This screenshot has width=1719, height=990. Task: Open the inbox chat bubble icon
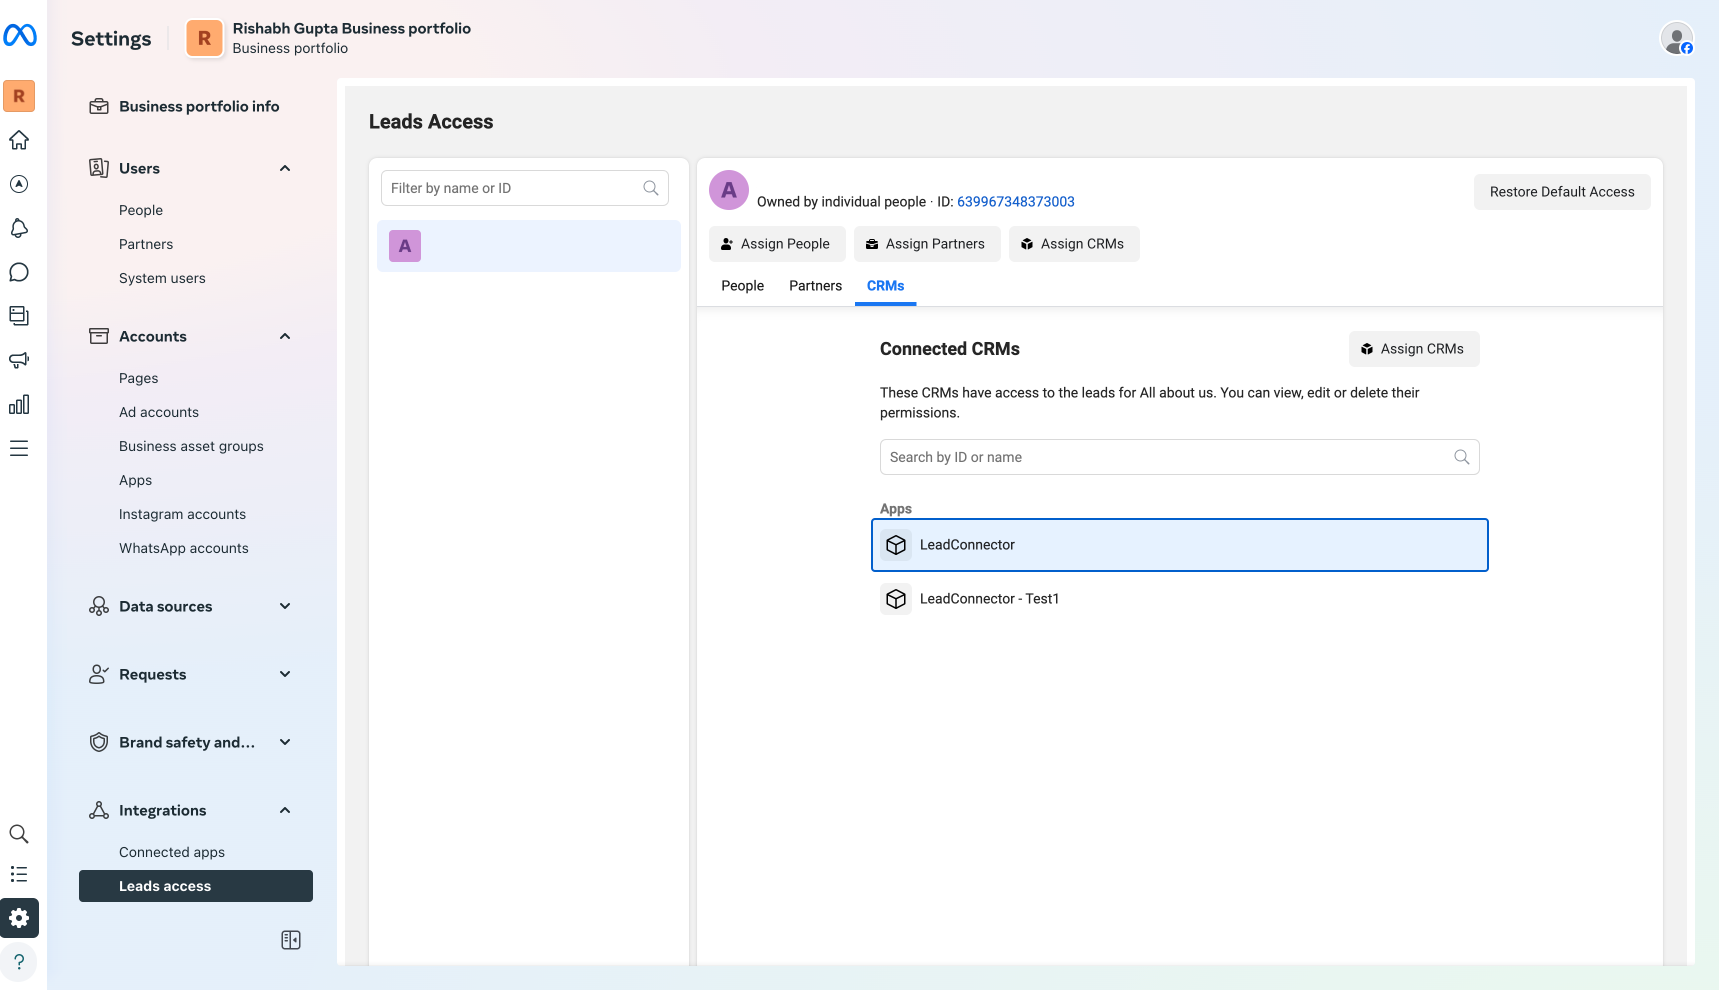19,272
